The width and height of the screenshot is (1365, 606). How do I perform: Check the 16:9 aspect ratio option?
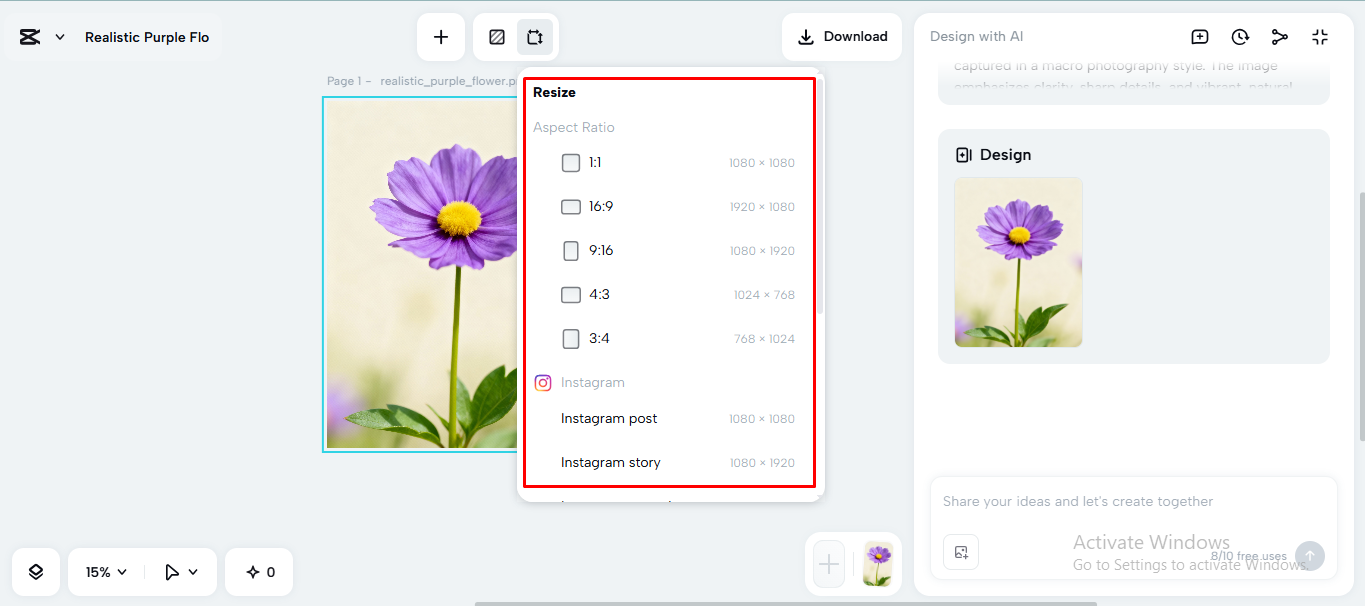pos(571,206)
